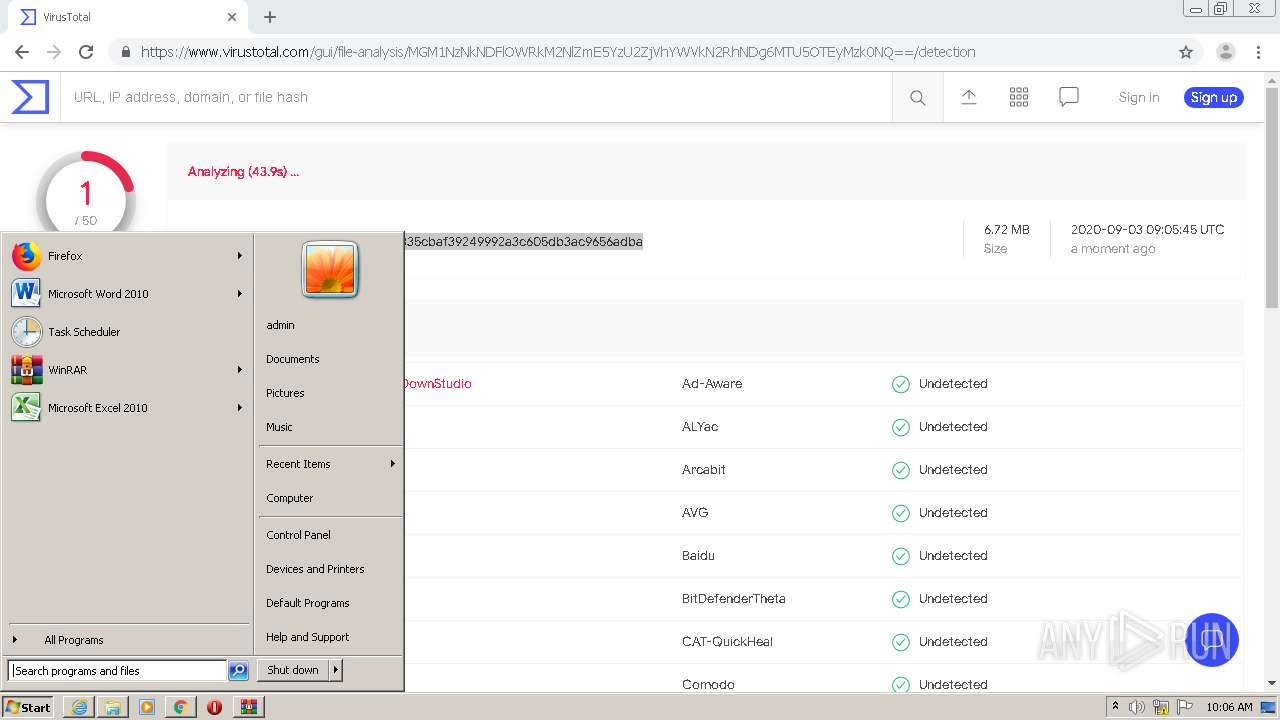Expand the Microsoft Word 2010 submenu arrow
The width and height of the screenshot is (1280, 720).
(240, 294)
